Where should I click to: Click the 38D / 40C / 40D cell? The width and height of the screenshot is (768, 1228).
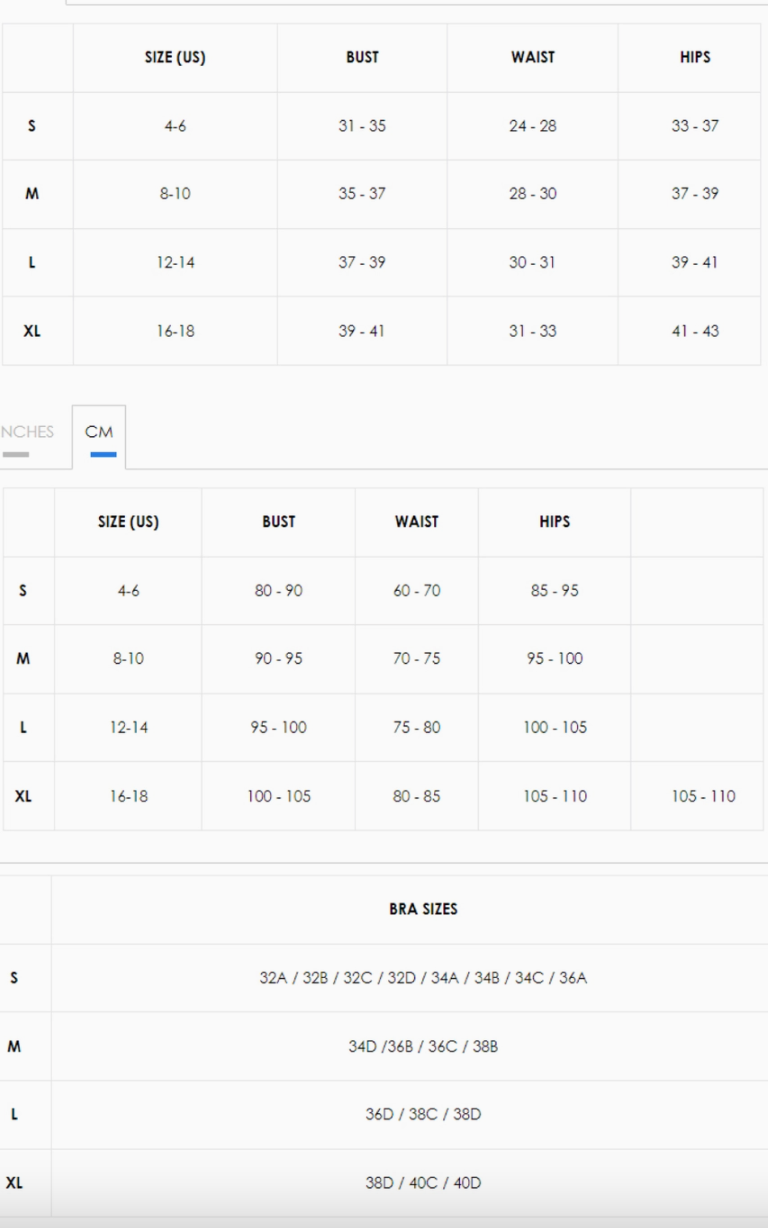pos(423,1183)
